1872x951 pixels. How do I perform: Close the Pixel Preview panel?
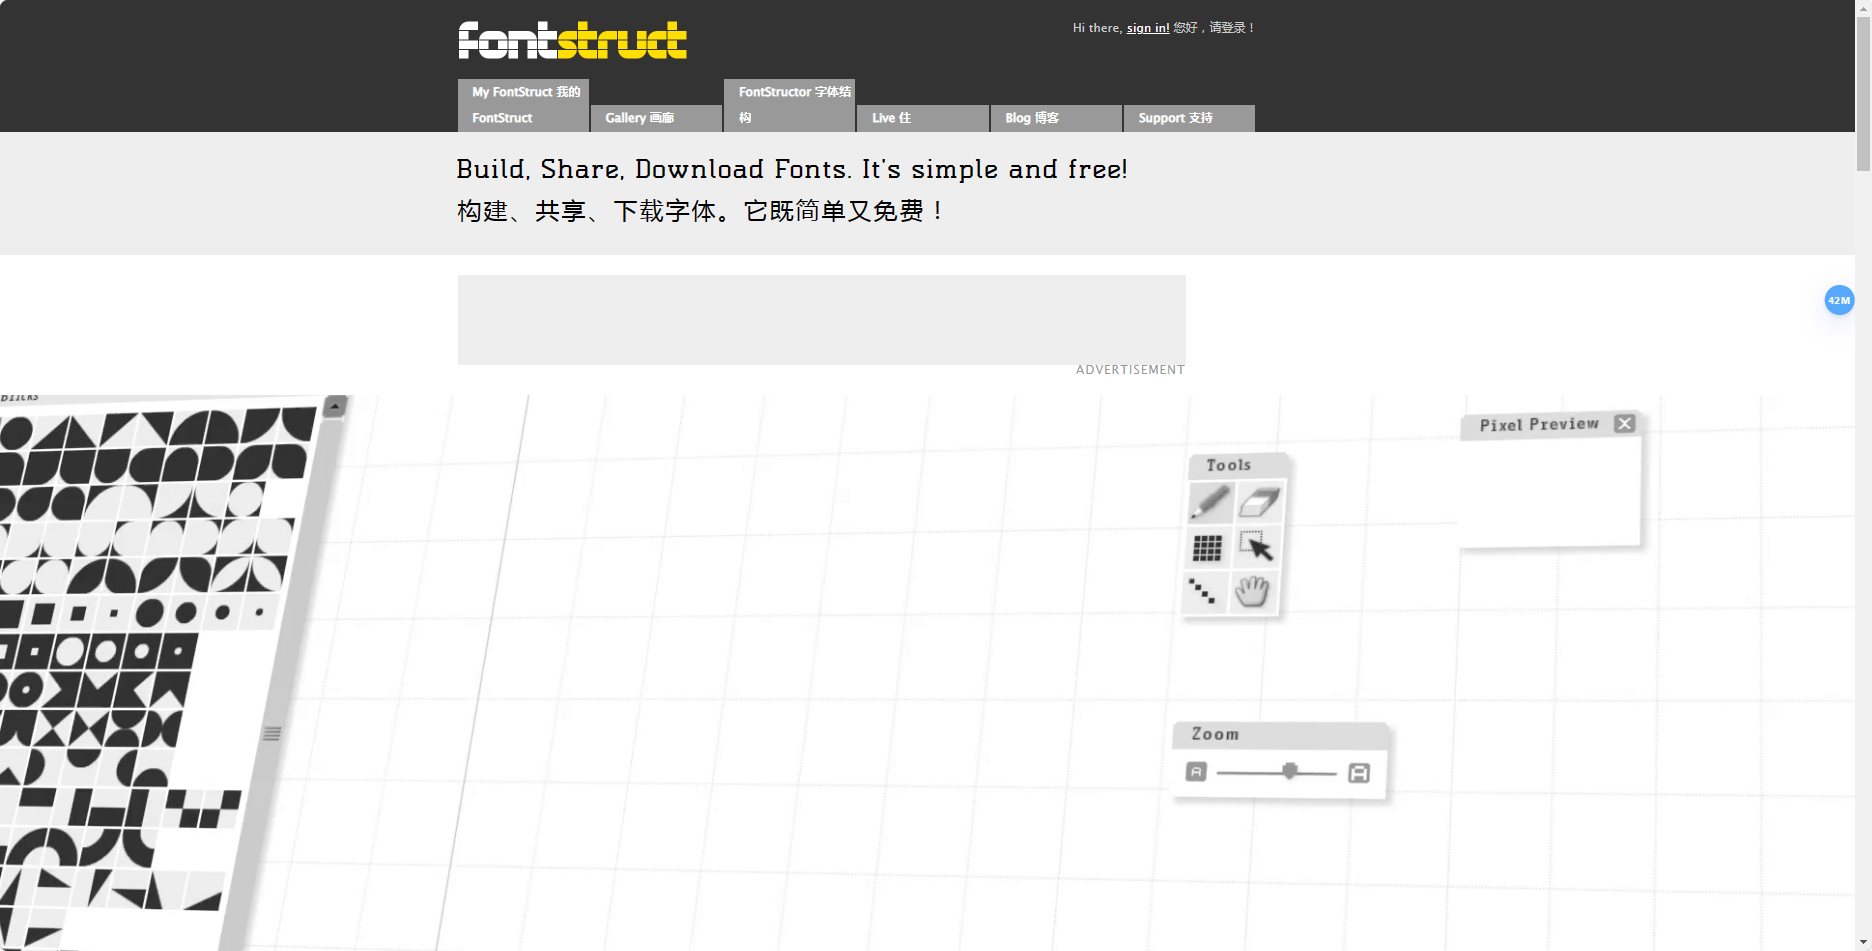pyautogui.click(x=1624, y=423)
